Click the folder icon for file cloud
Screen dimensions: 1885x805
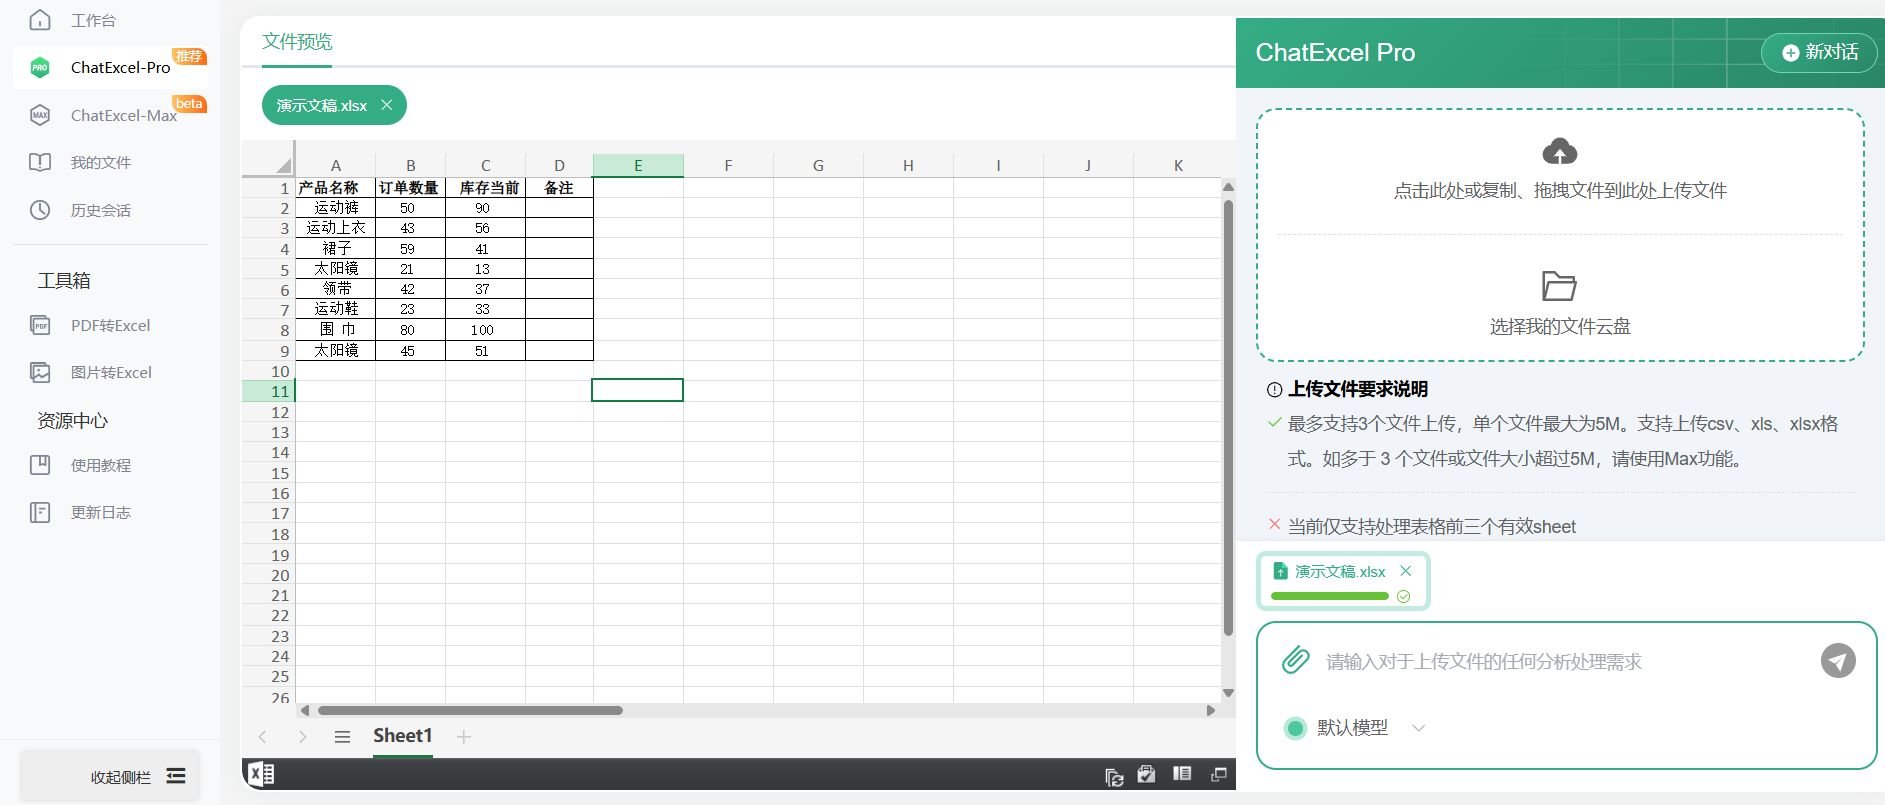[1559, 286]
